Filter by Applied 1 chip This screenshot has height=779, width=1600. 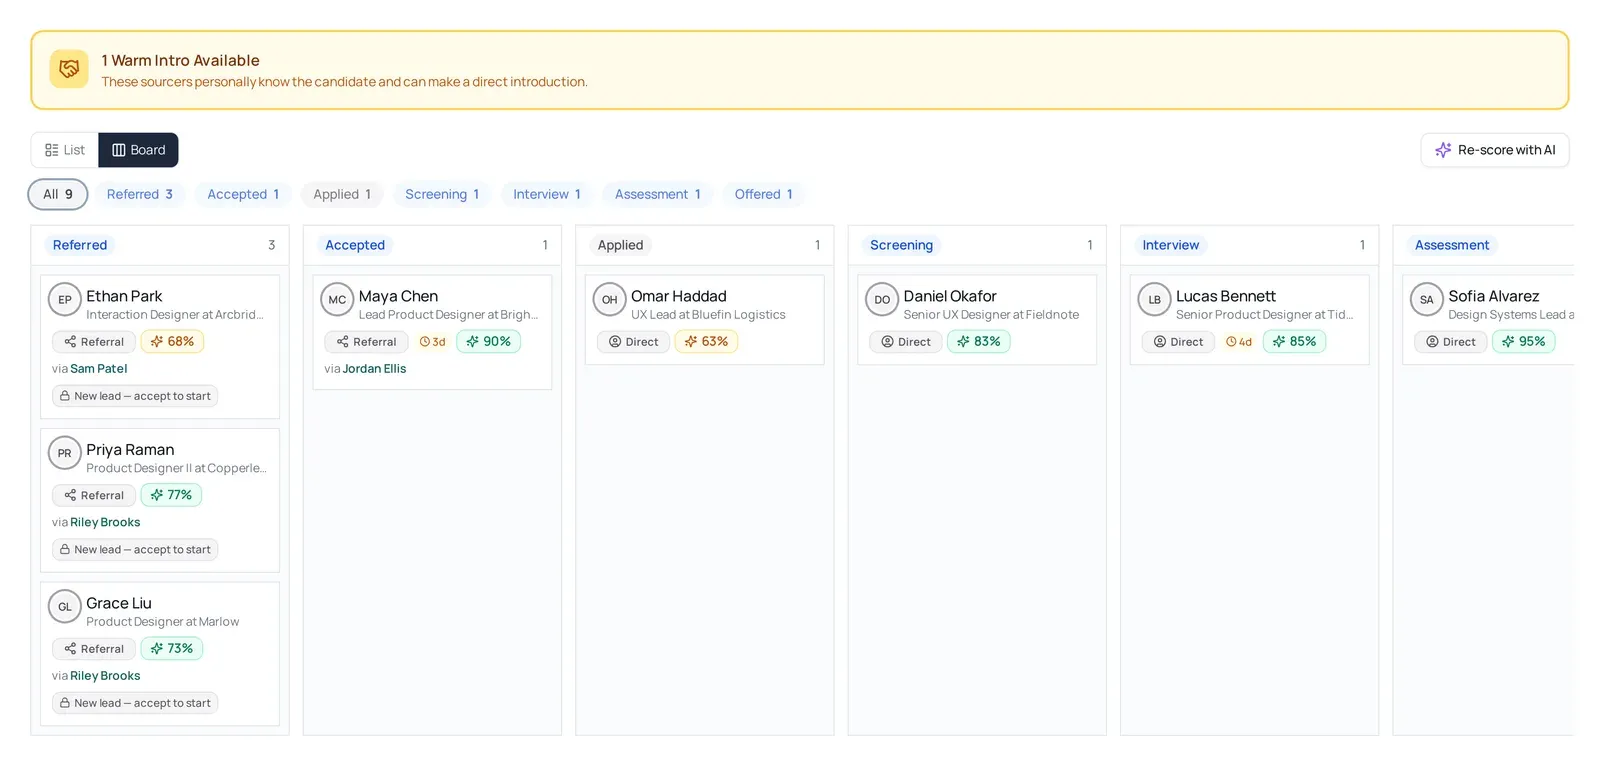(342, 194)
